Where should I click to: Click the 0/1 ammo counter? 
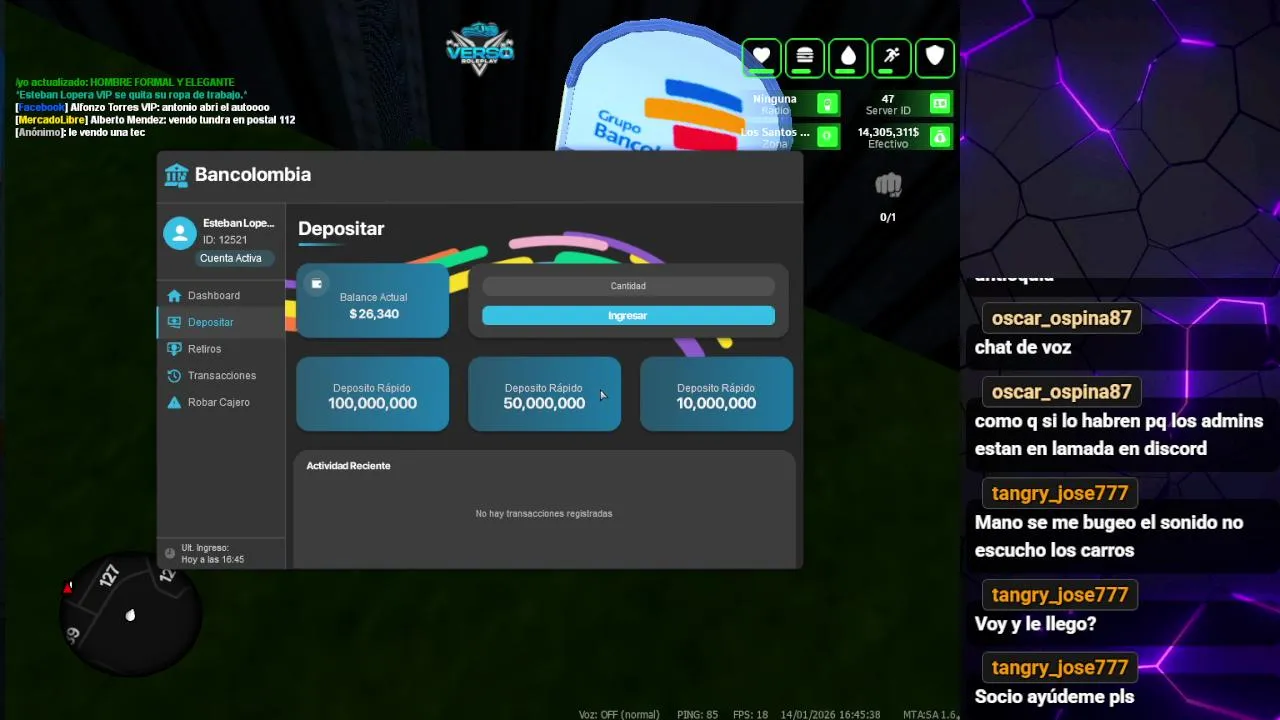[888, 217]
